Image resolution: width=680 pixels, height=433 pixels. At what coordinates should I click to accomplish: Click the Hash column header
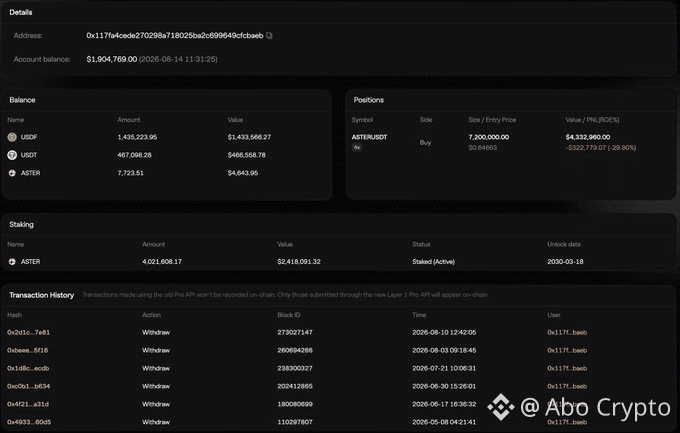pos(14,315)
